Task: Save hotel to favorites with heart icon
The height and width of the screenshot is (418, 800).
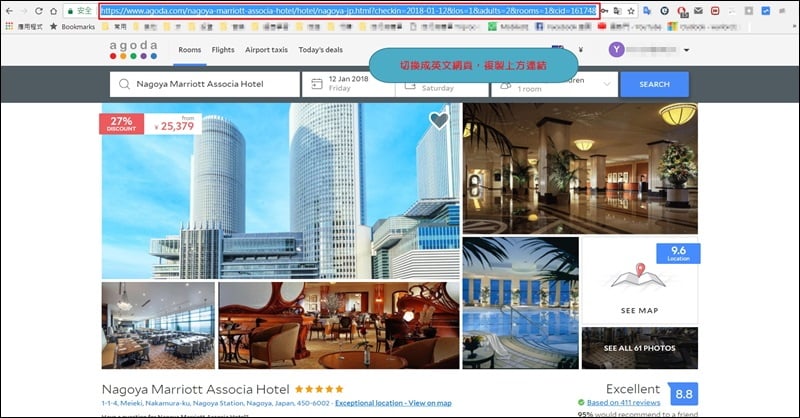Action: [x=439, y=120]
